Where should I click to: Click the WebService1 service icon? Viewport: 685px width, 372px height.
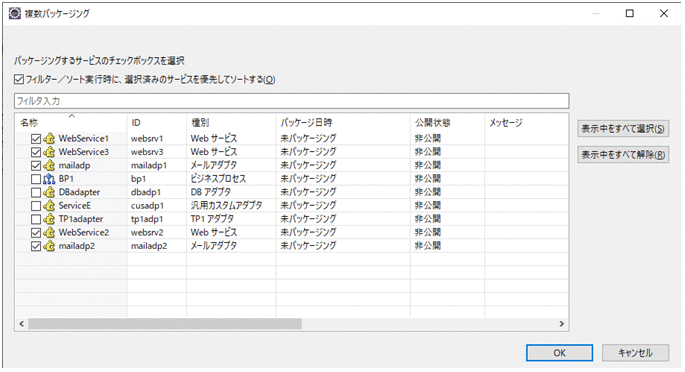(x=49, y=139)
